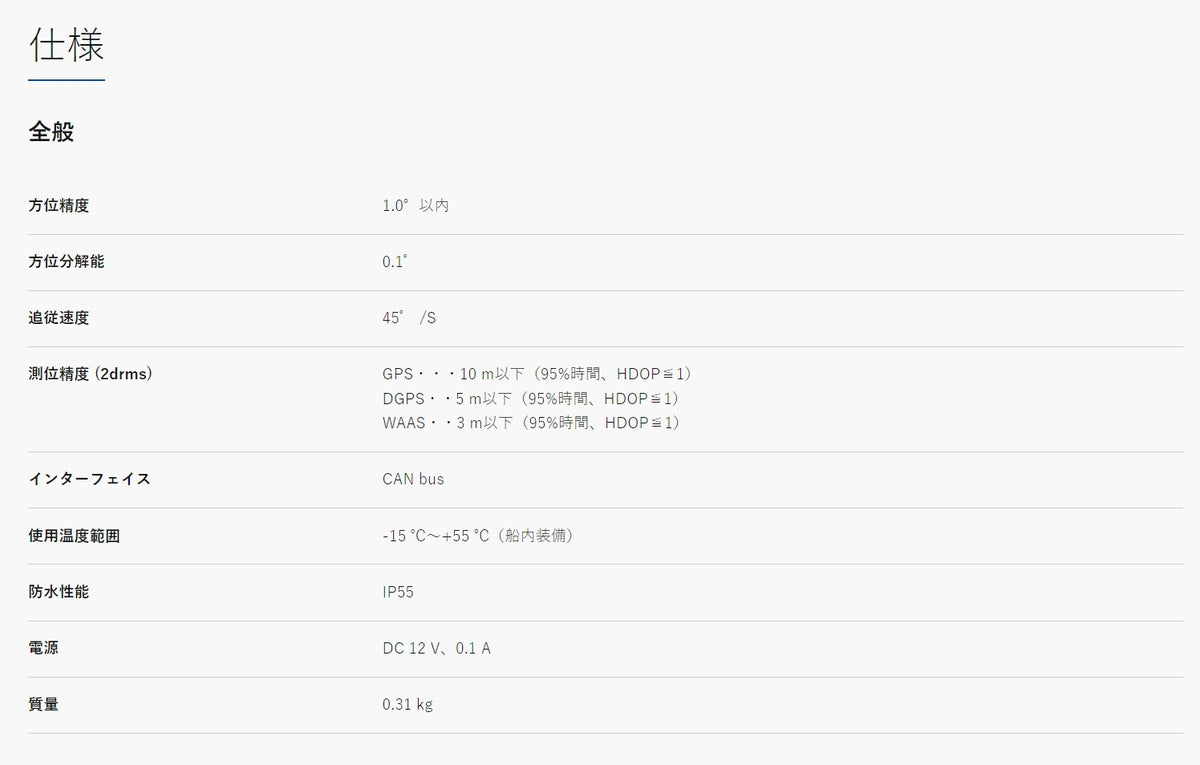Screen dimensions: 1200x765
Task: Click the IP55 waterproof rating value
Action: pos(398,592)
